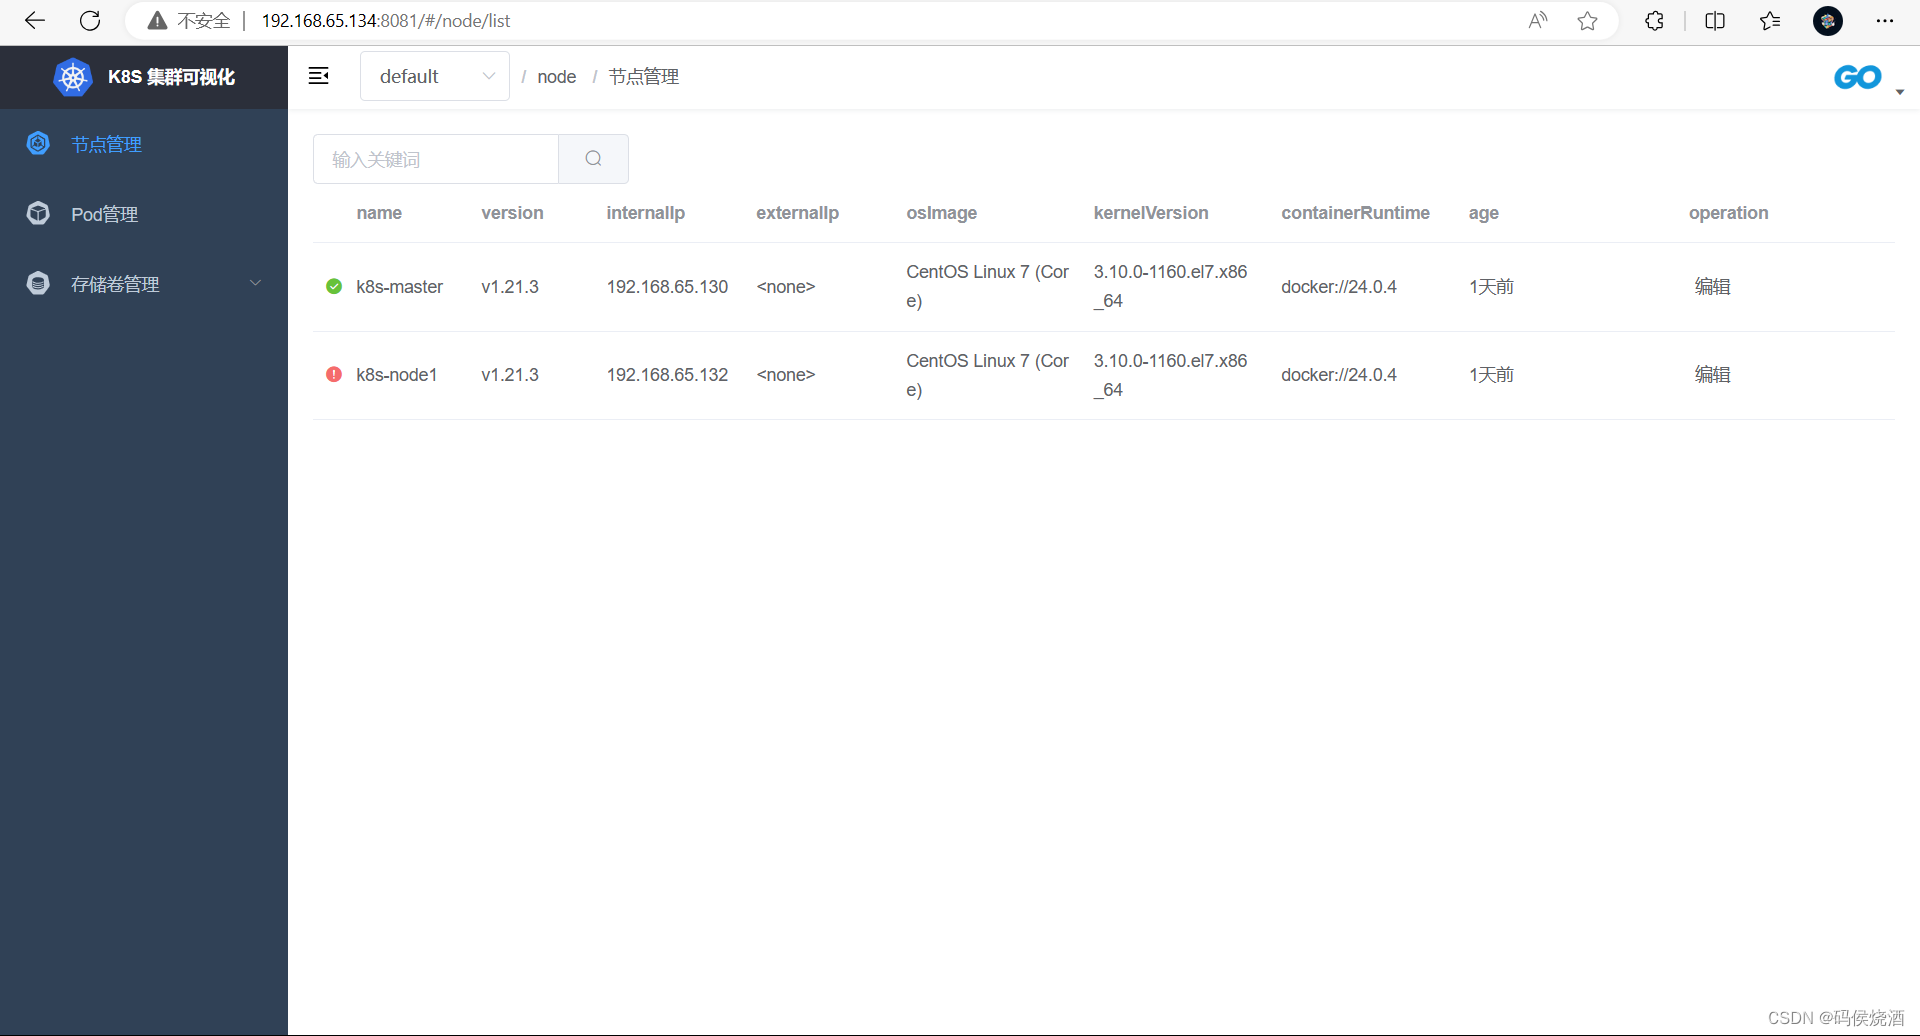Click k8s-master age 1天前
Screen dimensions: 1920x1036
click(1491, 287)
